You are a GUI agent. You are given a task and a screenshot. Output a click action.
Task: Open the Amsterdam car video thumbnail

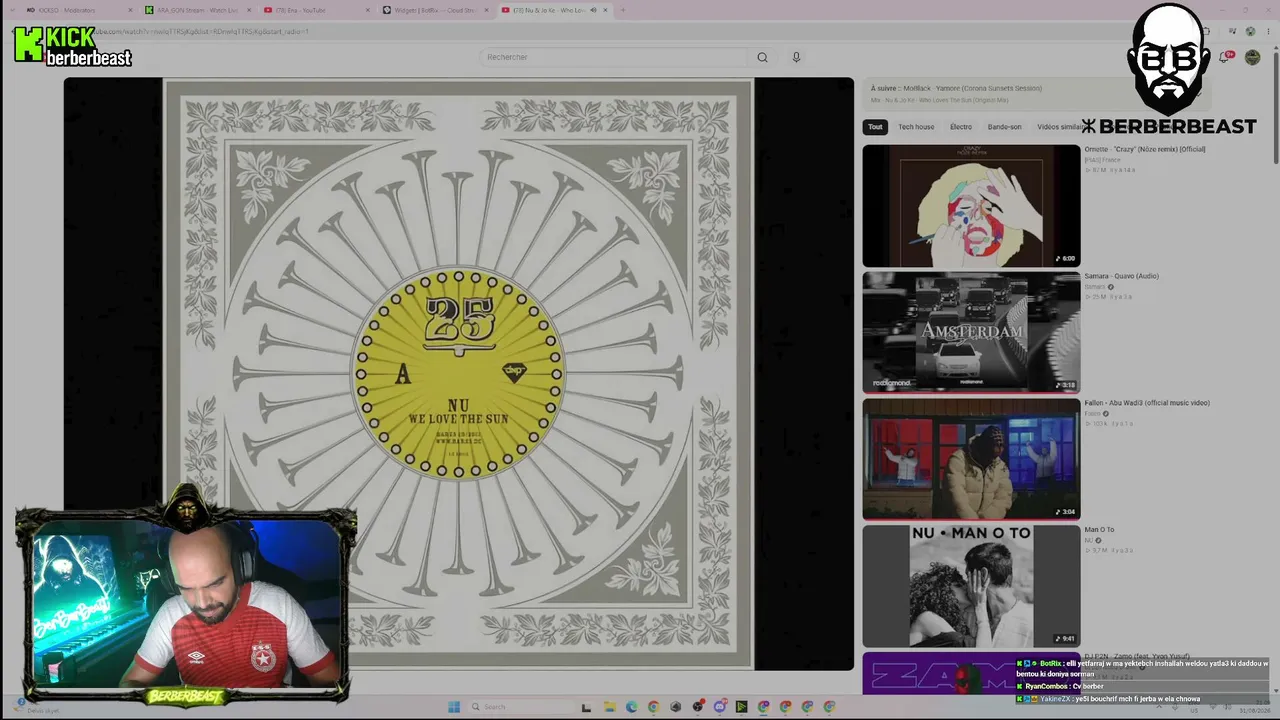(971, 332)
